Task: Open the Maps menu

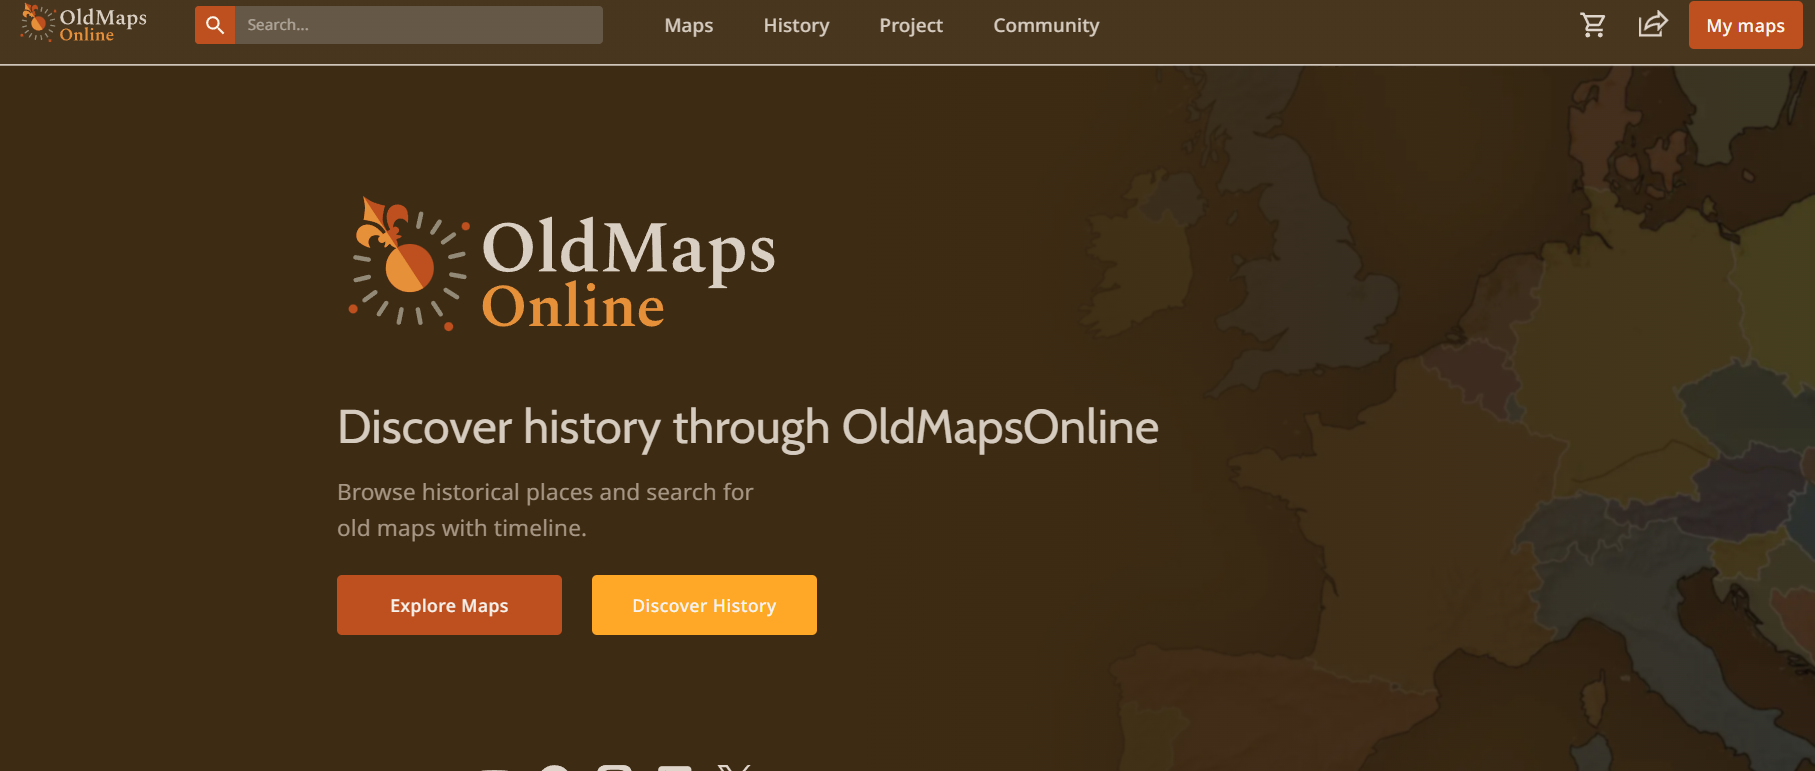Action: point(689,26)
